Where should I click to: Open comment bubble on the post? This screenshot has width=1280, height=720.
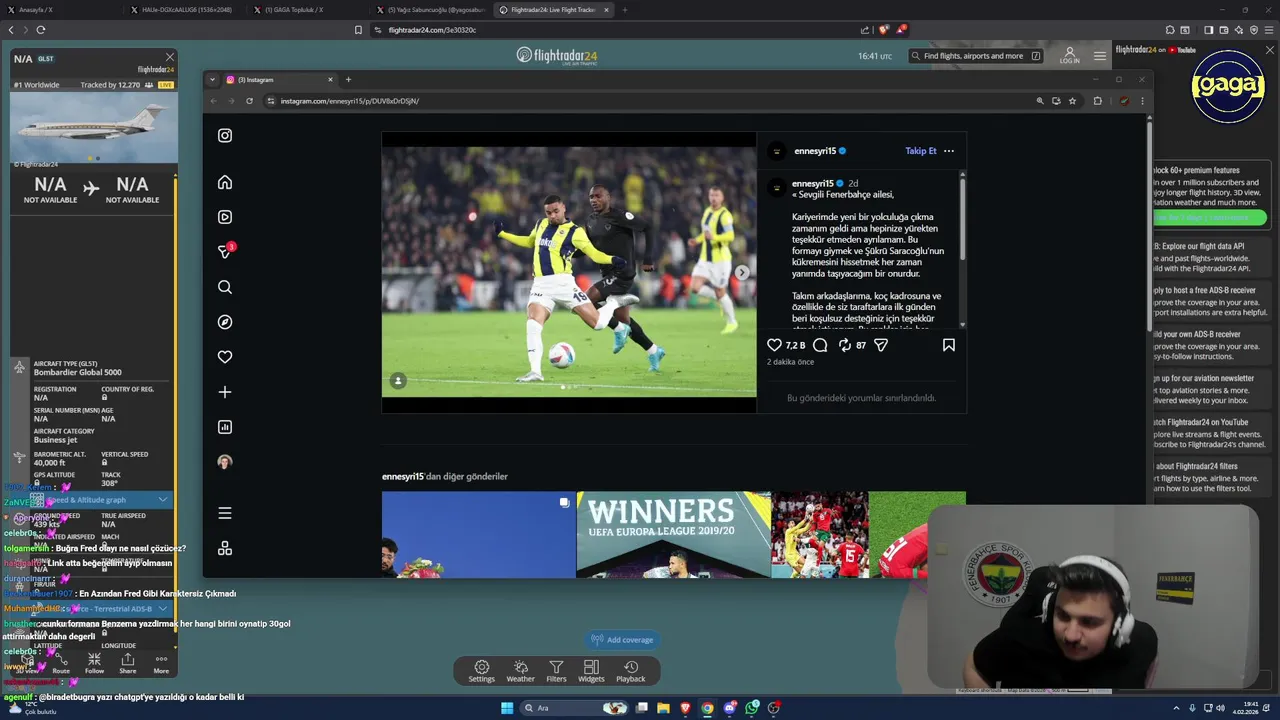tap(820, 345)
